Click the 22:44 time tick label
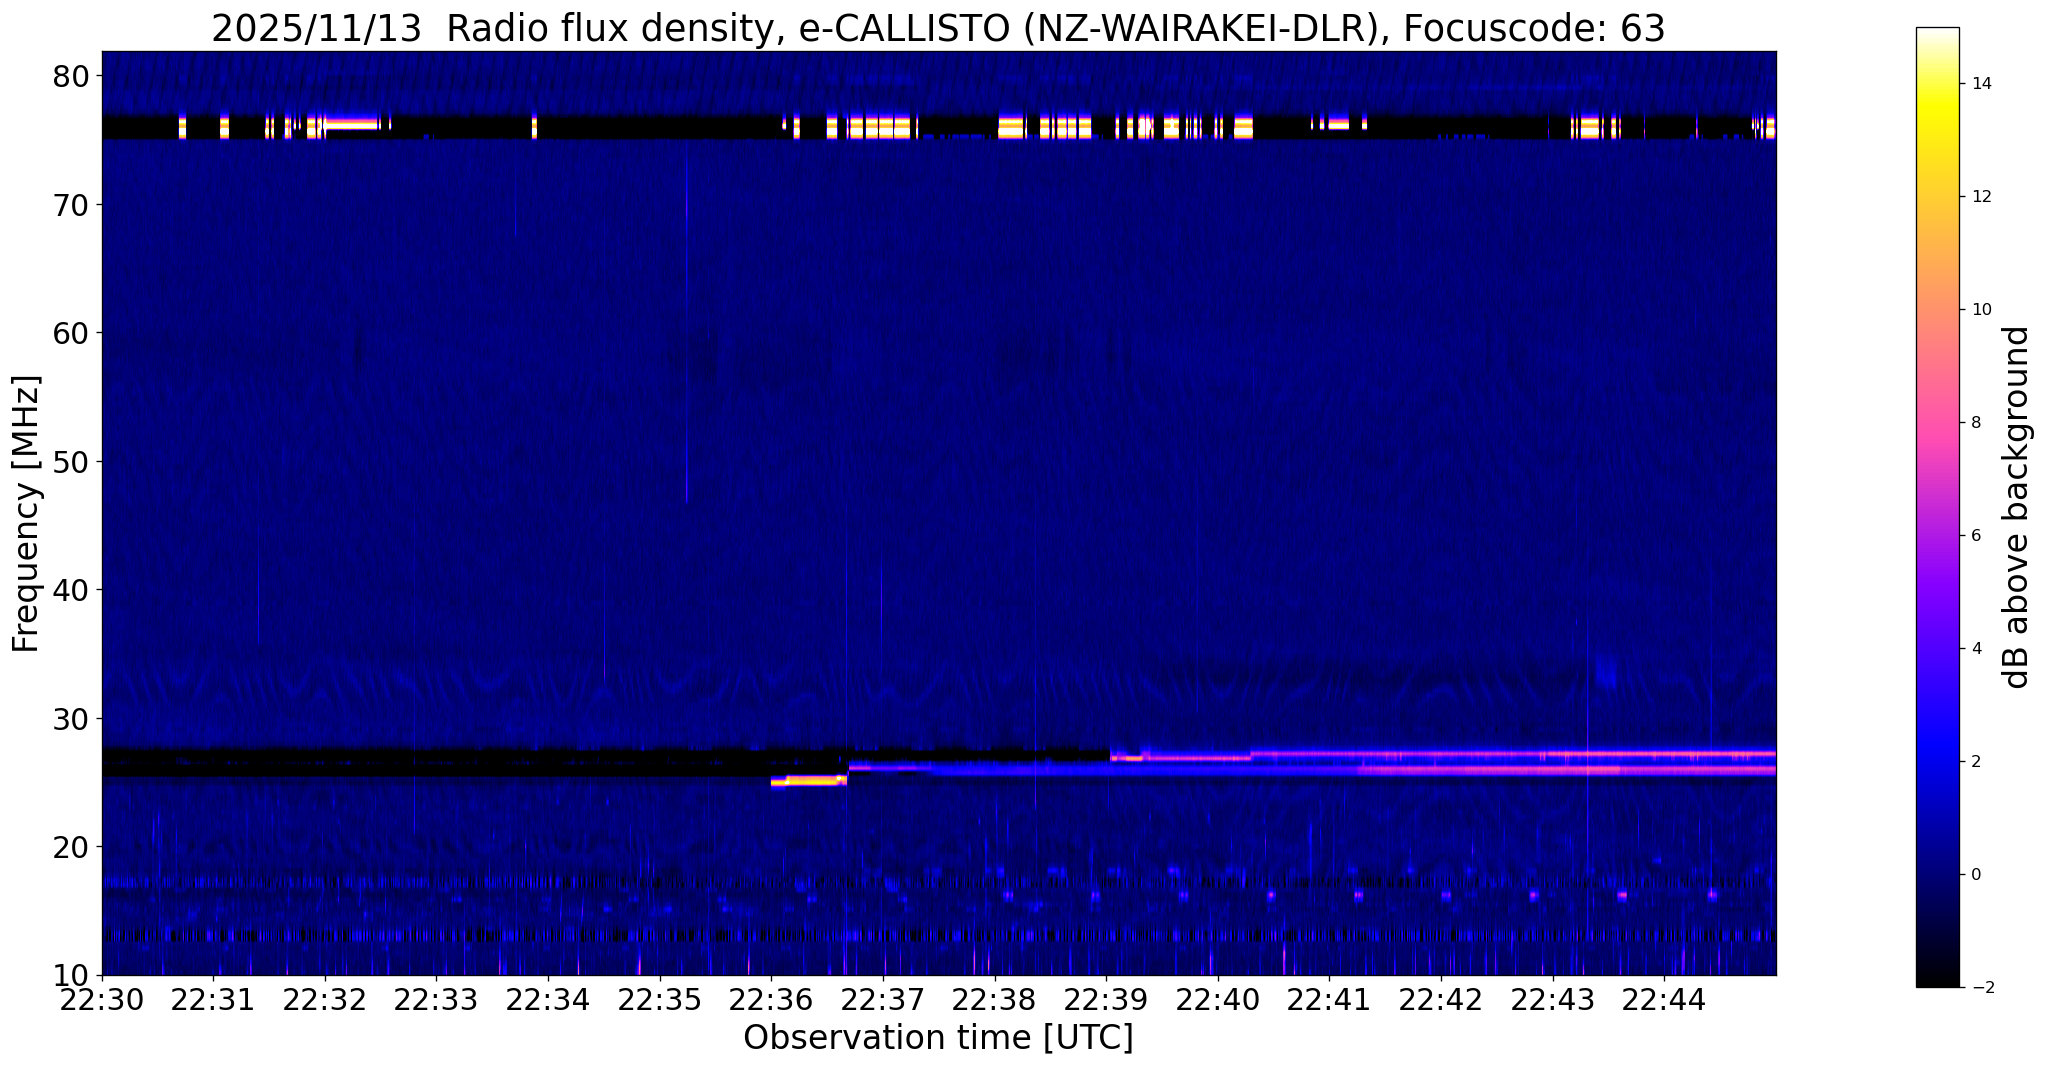2047x1067 pixels. click(1664, 1000)
